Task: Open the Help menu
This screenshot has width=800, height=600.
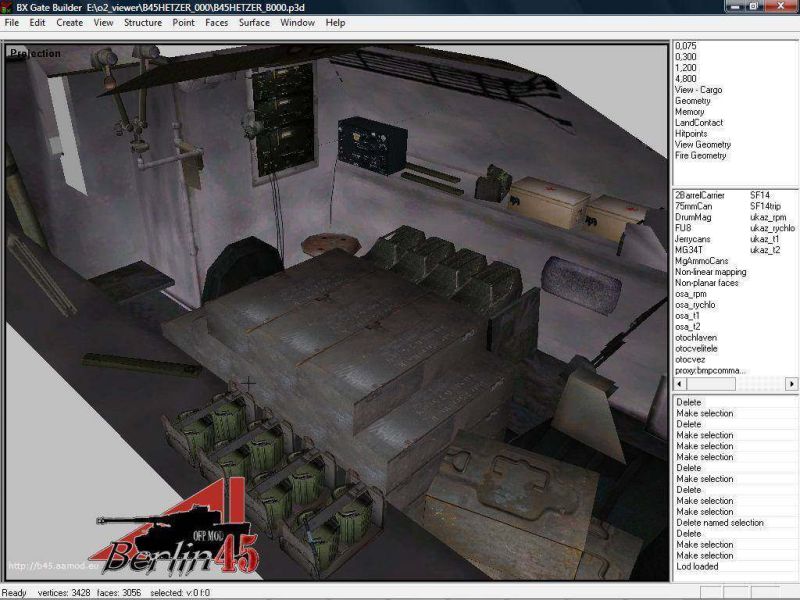Action: (x=335, y=23)
